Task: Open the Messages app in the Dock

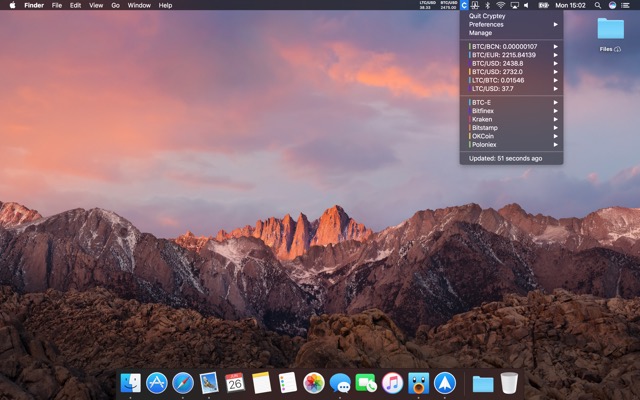Action: tap(340, 383)
